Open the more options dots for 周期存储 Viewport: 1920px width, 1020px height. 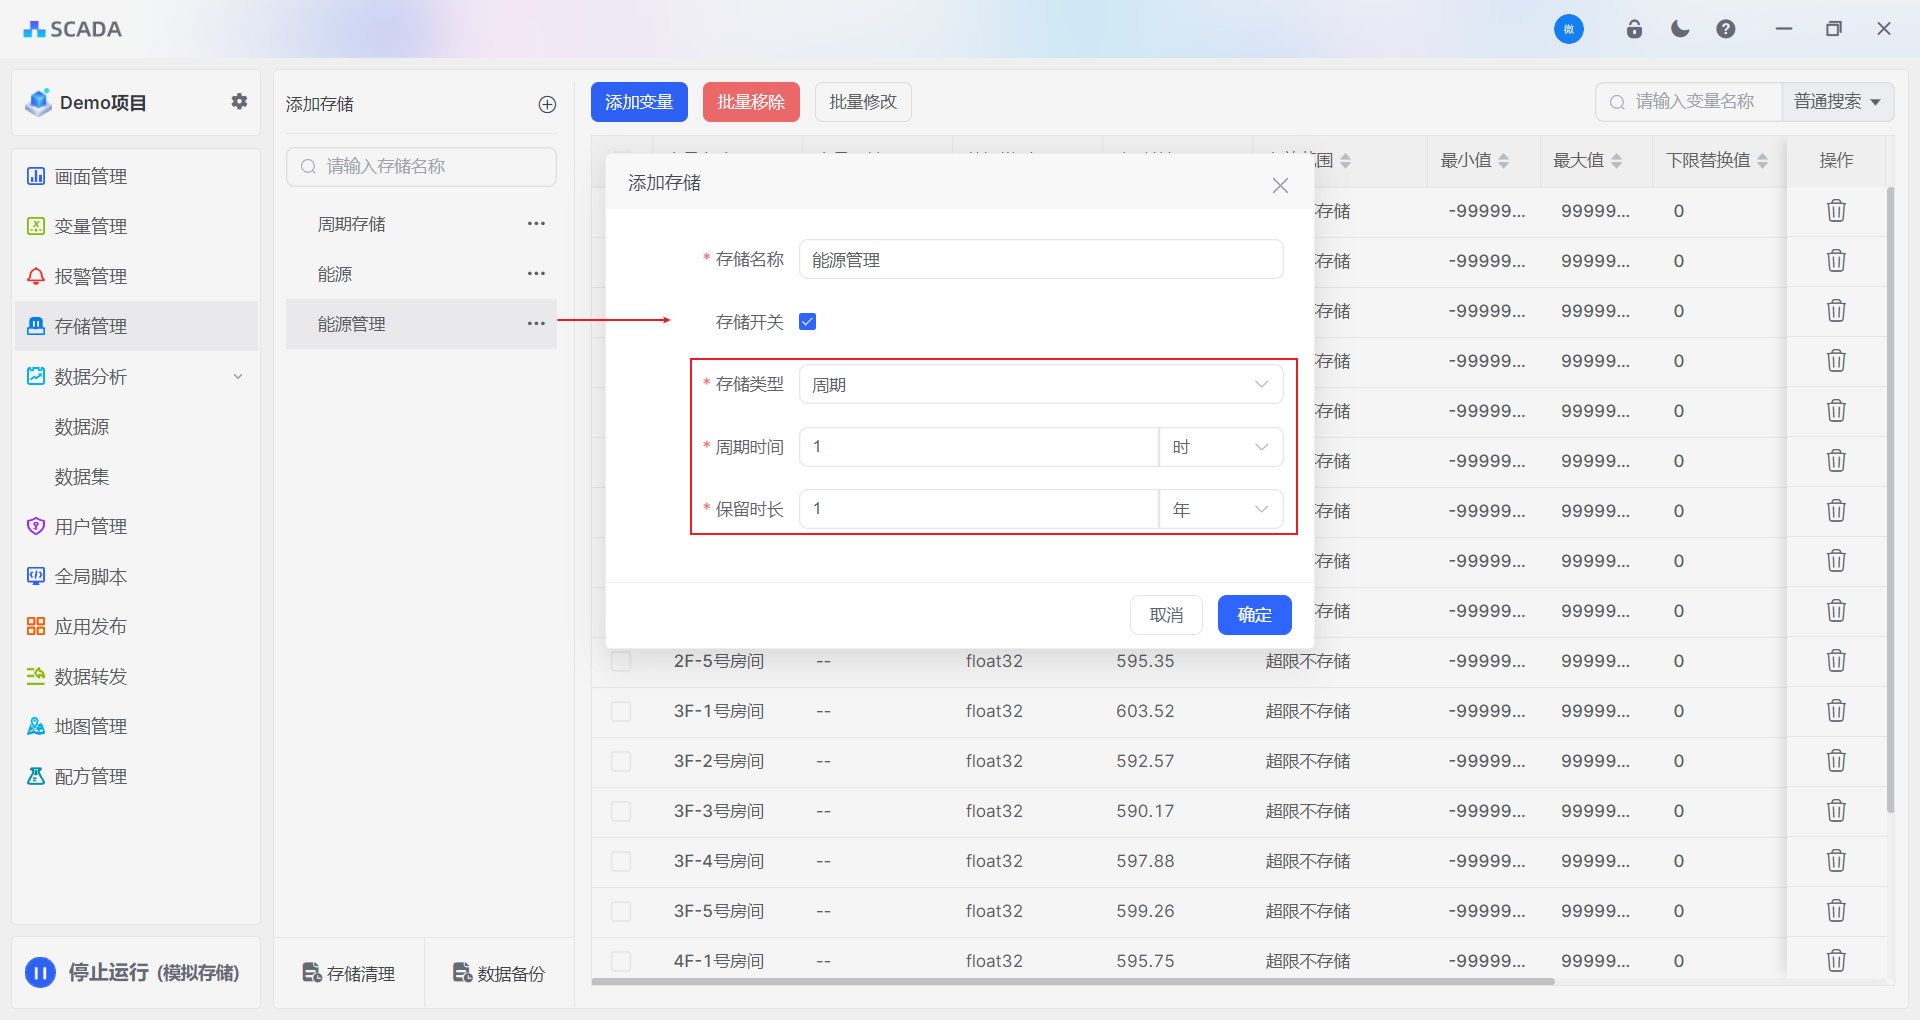[x=536, y=224]
